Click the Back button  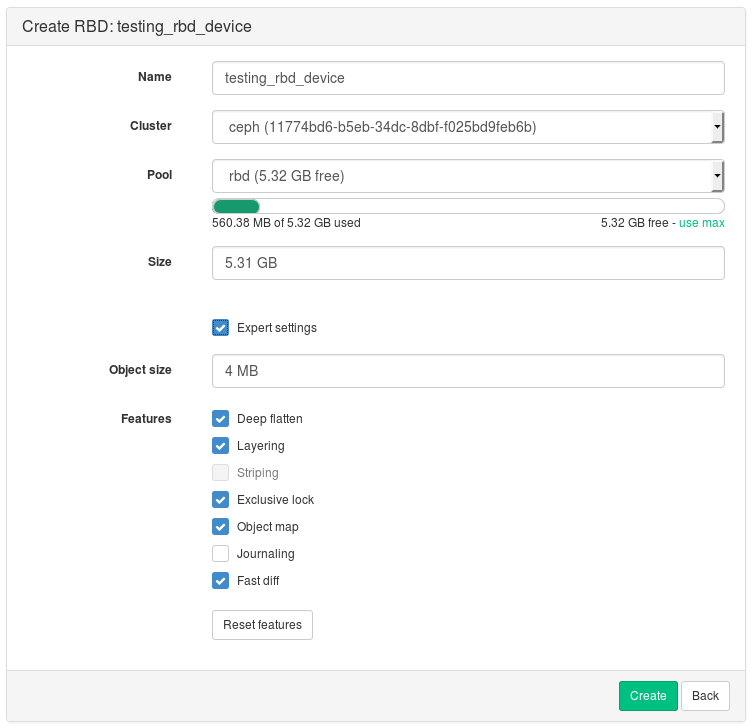click(705, 696)
